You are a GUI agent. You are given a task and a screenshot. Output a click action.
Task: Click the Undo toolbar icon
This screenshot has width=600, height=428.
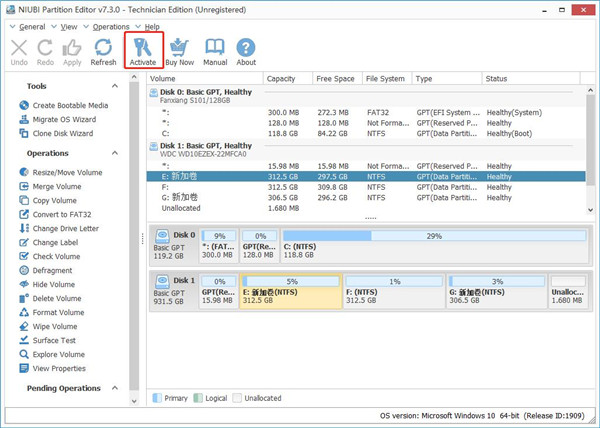pos(19,46)
